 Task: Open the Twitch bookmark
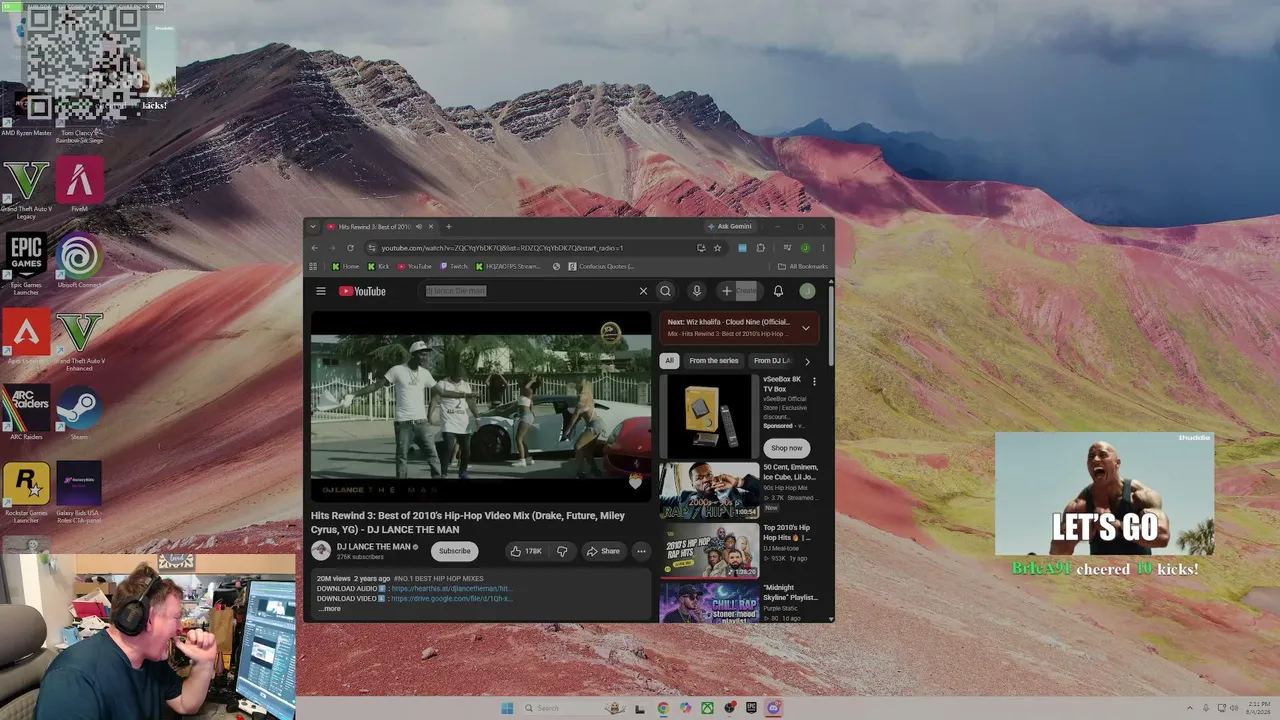click(453, 267)
